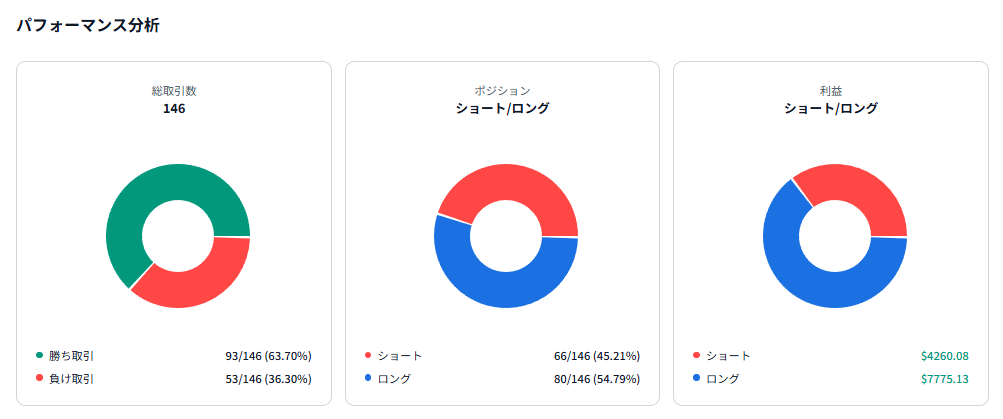This screenshot has width=1003, height=419.
Task: Click blue ロング dot in 利益 card
Action: tap(697, 379)
